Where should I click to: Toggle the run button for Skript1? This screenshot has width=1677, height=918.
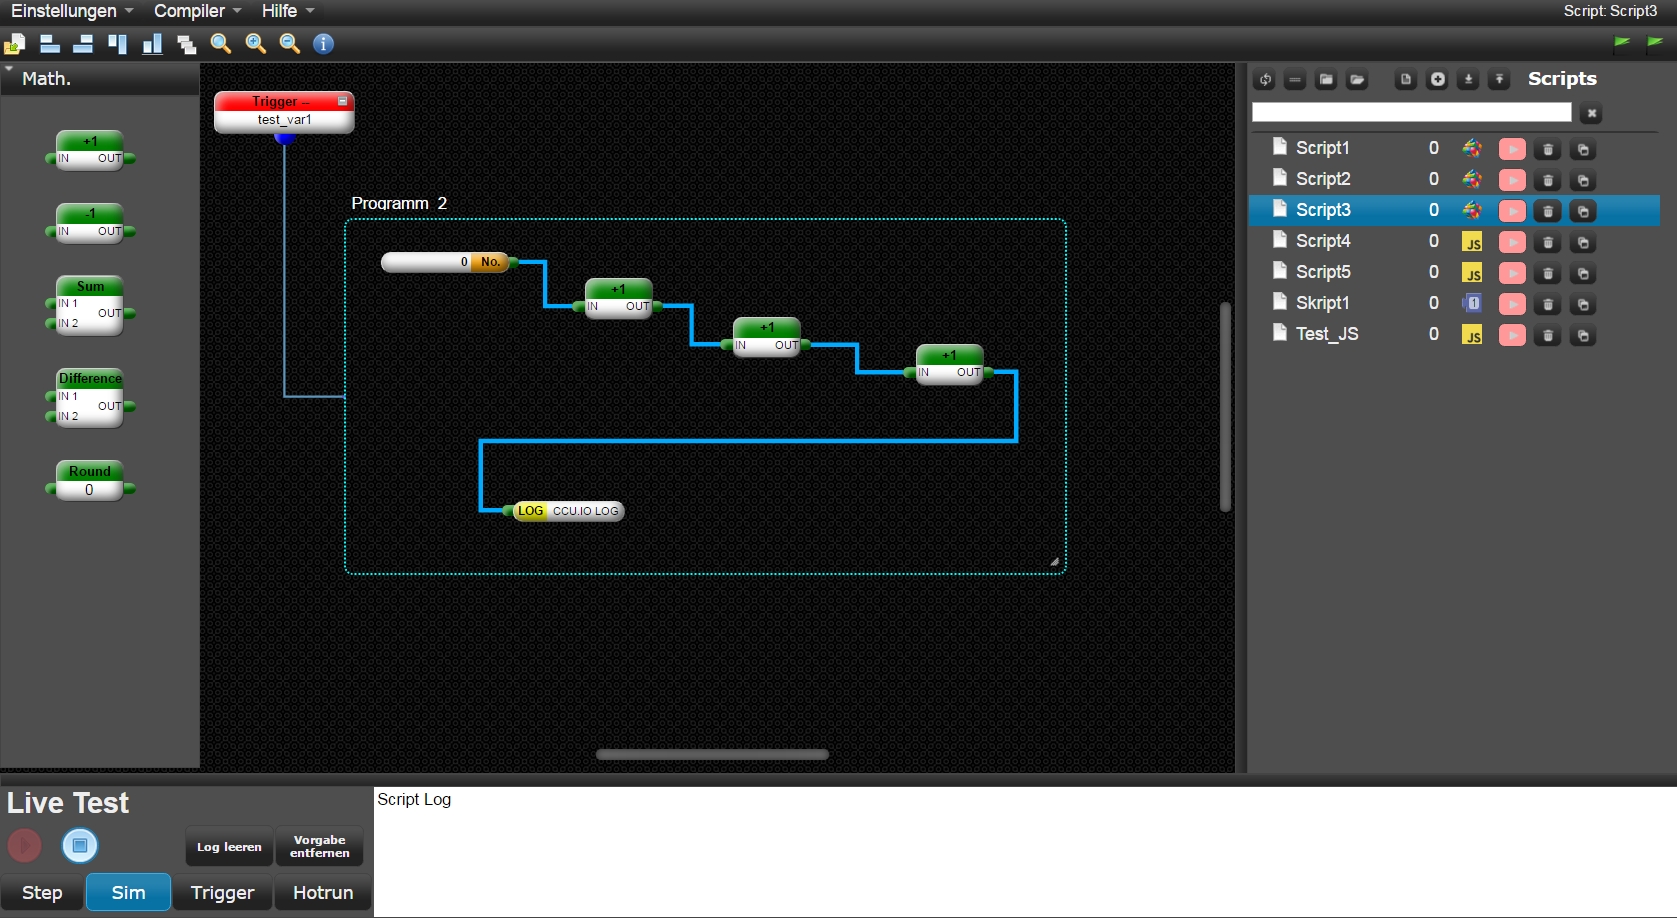(x=1512, y=305)
